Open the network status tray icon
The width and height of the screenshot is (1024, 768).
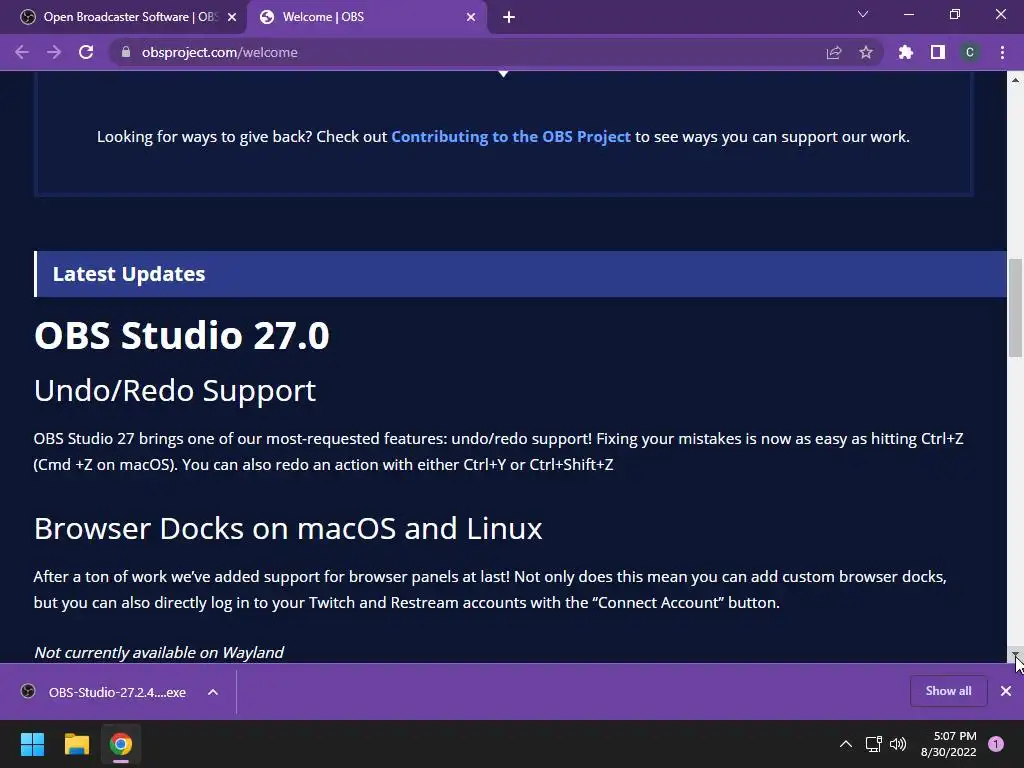click(x=873, y=744)
